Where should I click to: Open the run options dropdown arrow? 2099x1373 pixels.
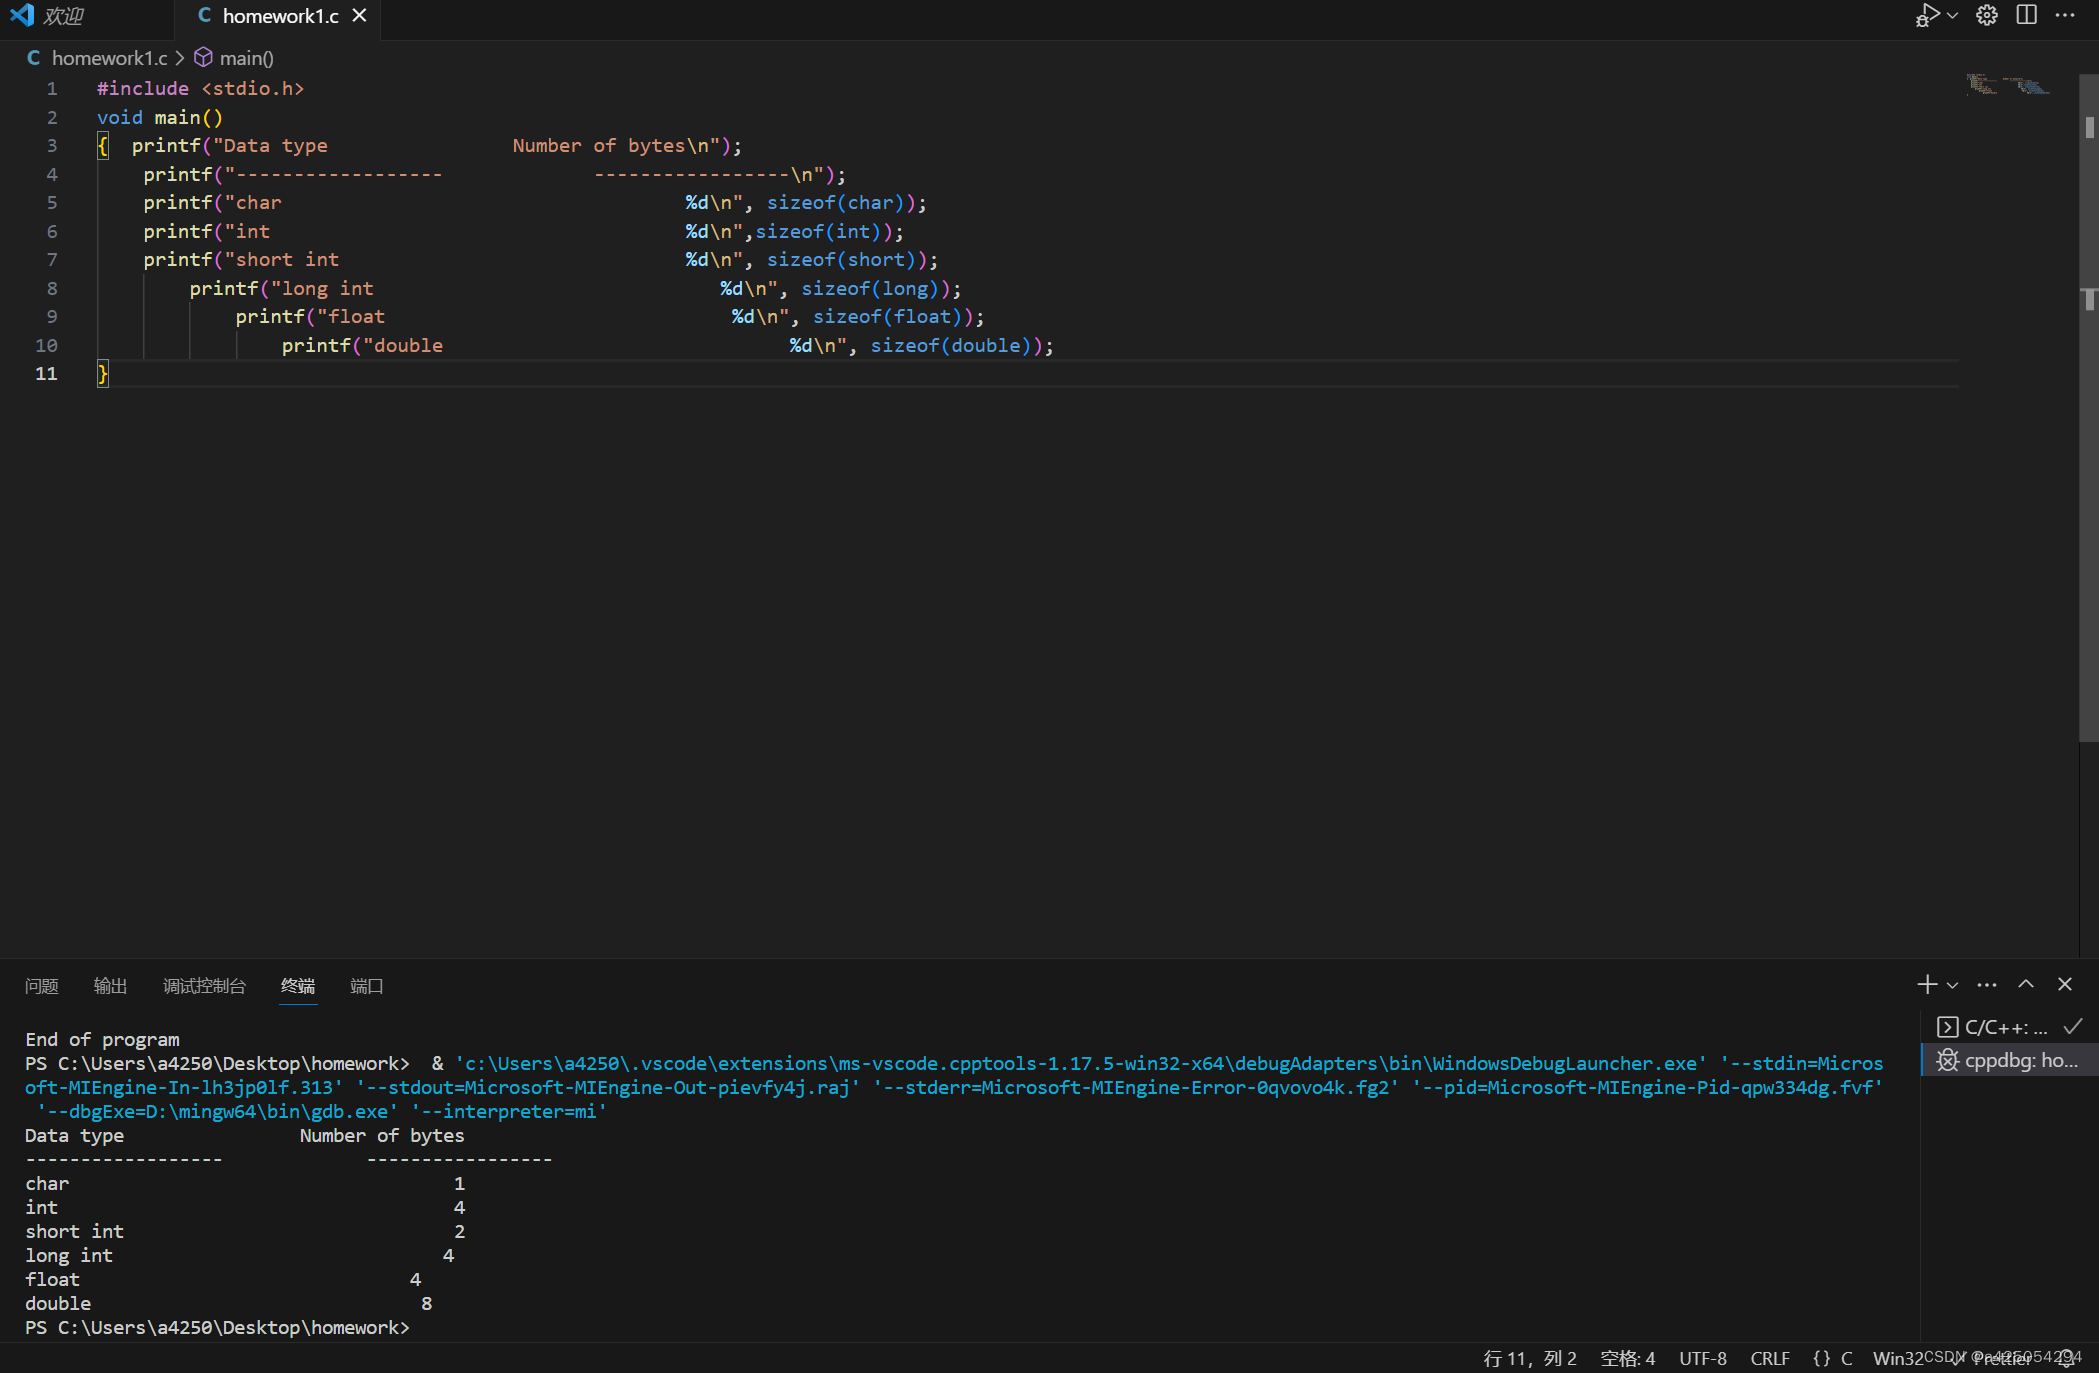[x=1952, y=16]
